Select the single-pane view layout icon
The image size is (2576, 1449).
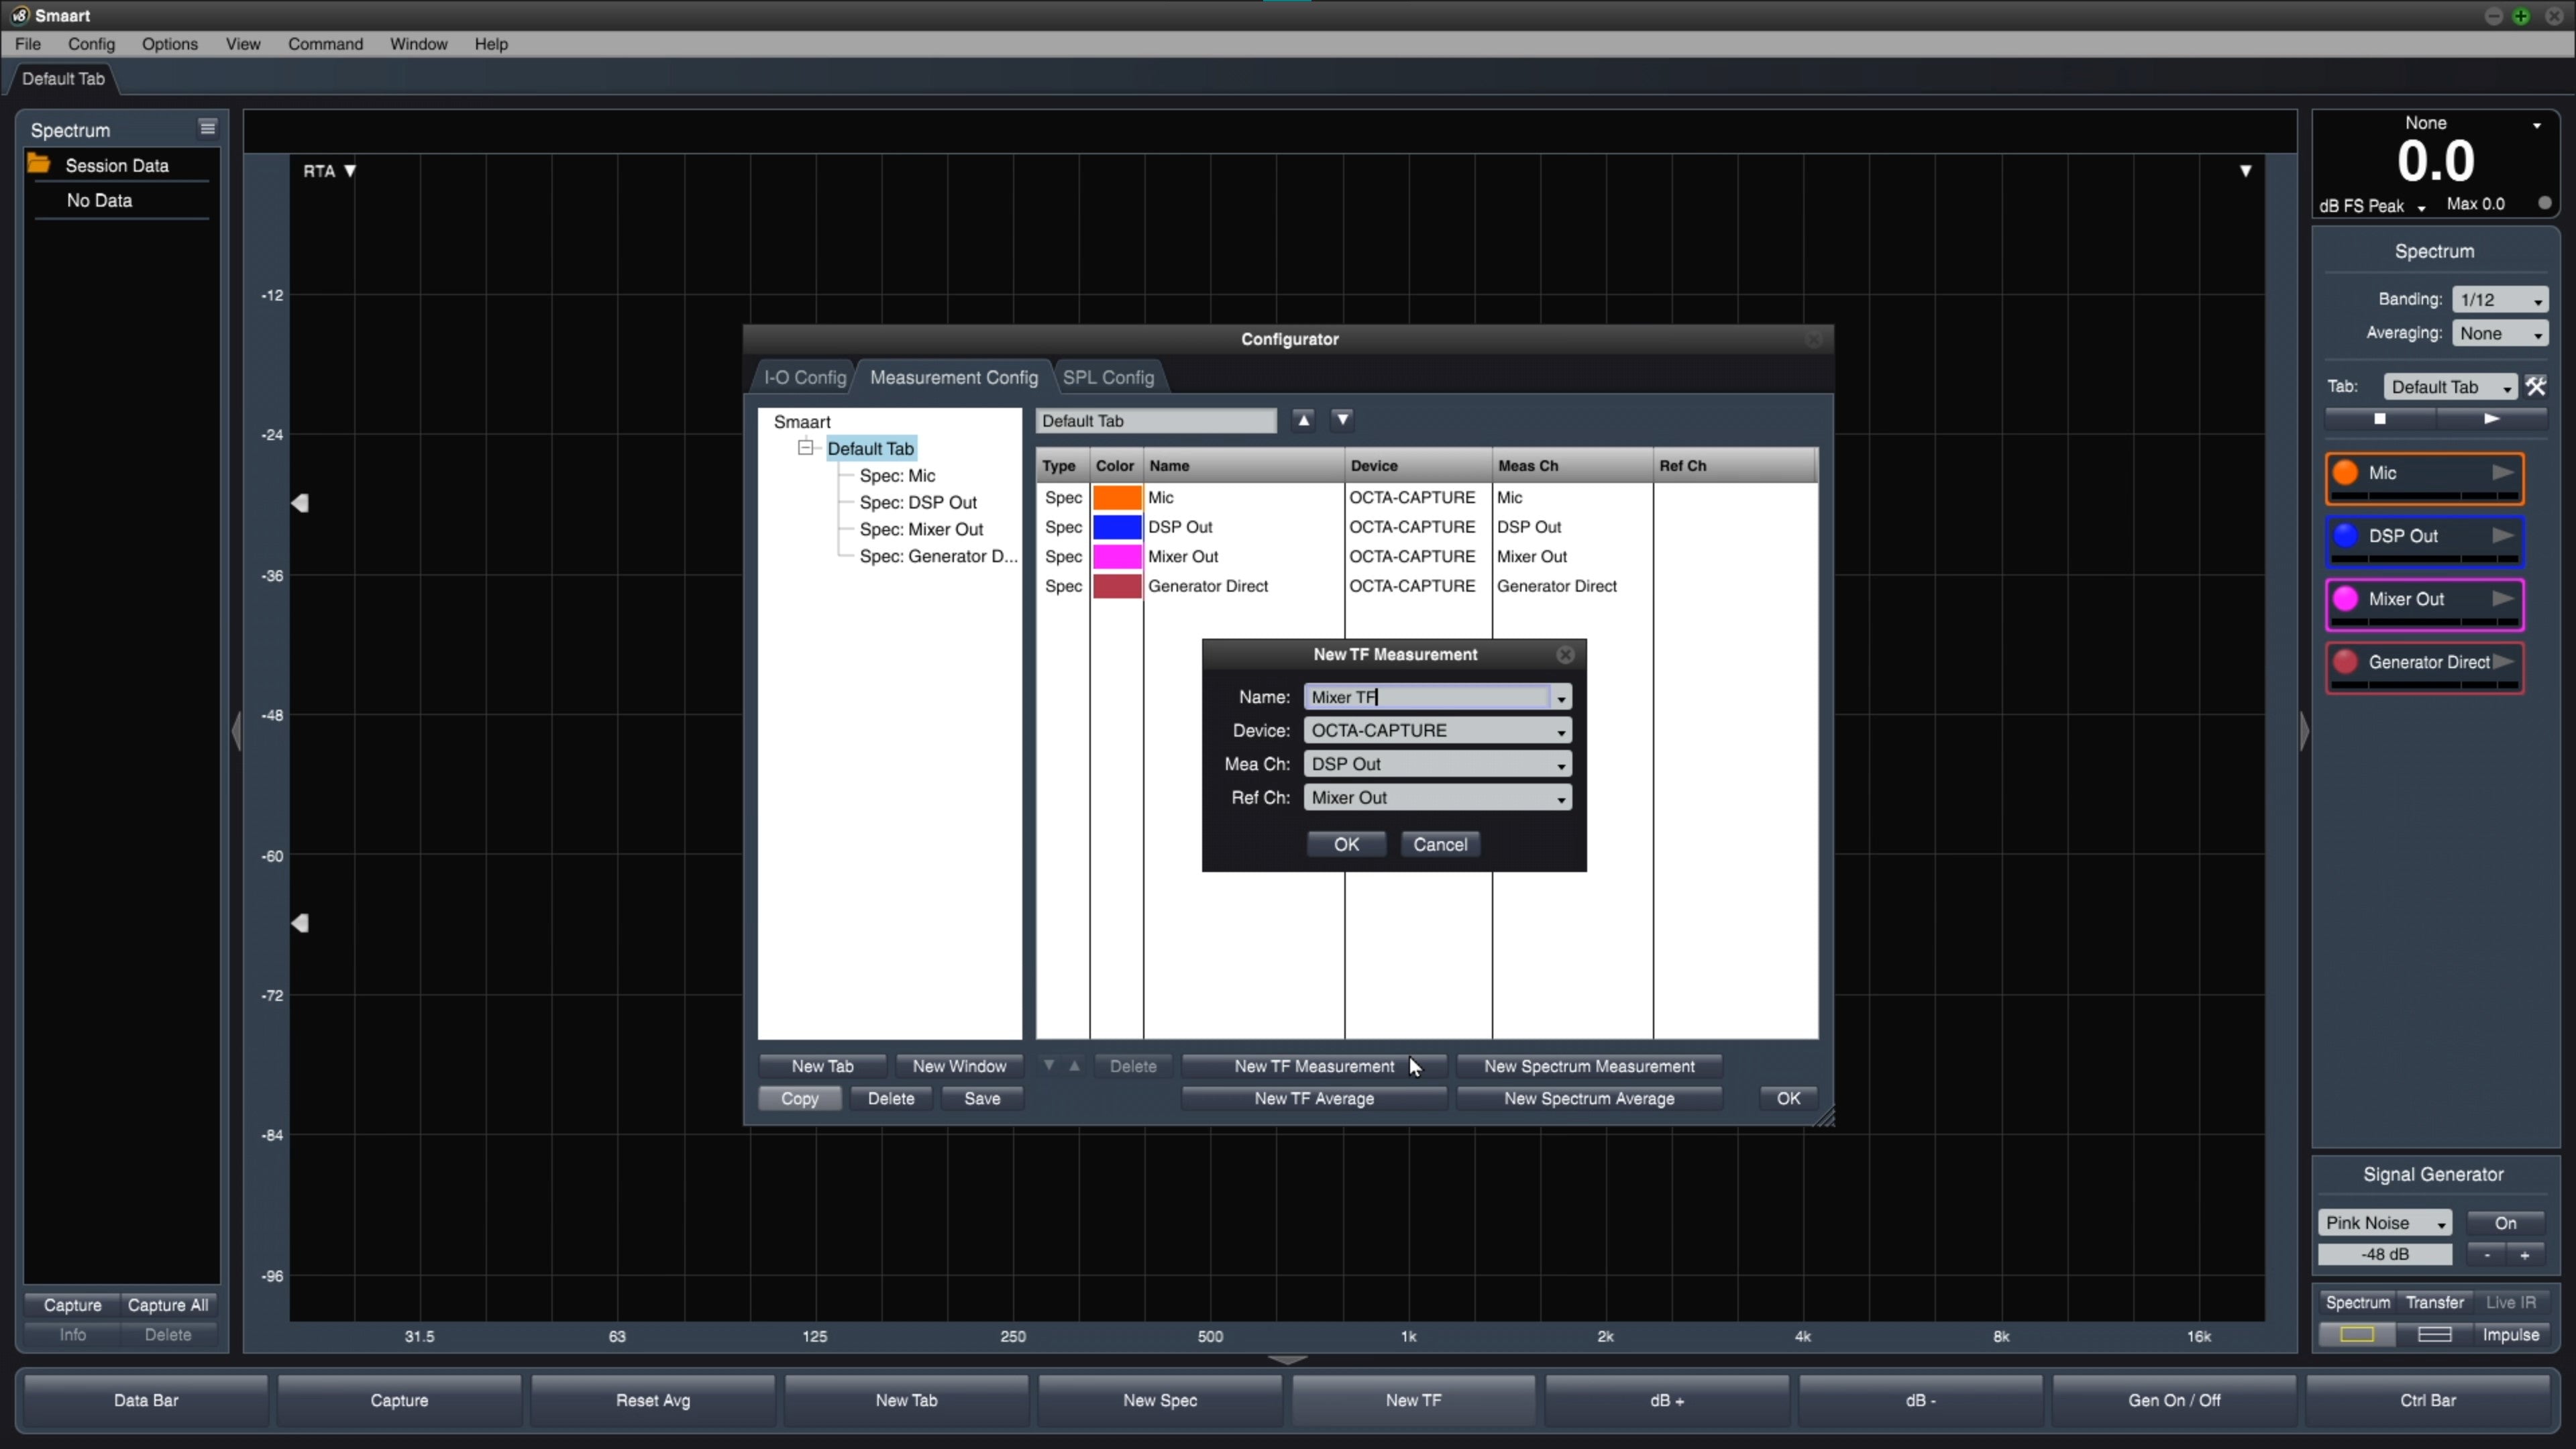(2356, 1334)
